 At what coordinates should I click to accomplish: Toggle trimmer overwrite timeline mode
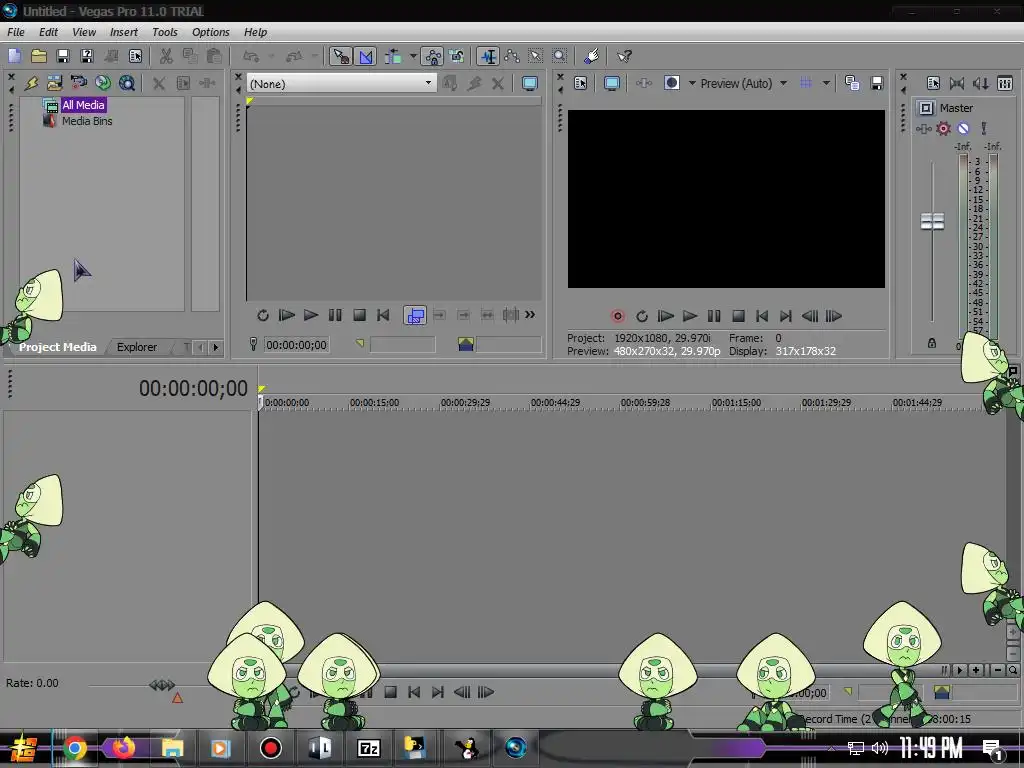coord(415,315)
